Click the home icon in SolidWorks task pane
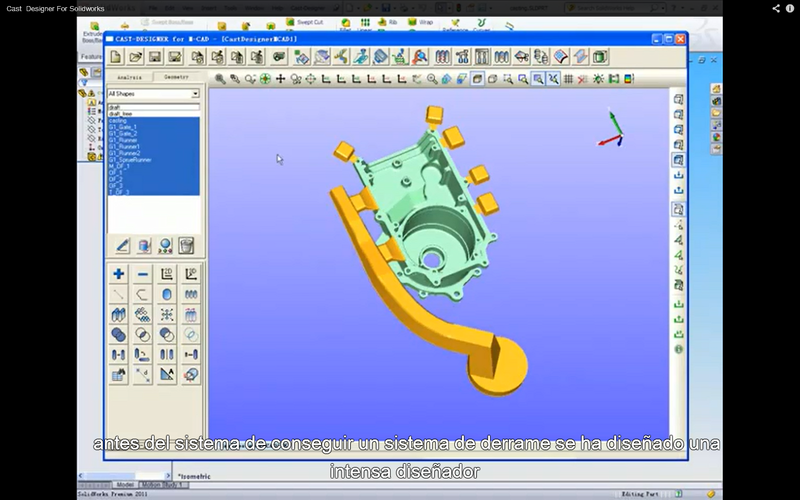This screenshot has height=500, width=800. tap(716, 89)
